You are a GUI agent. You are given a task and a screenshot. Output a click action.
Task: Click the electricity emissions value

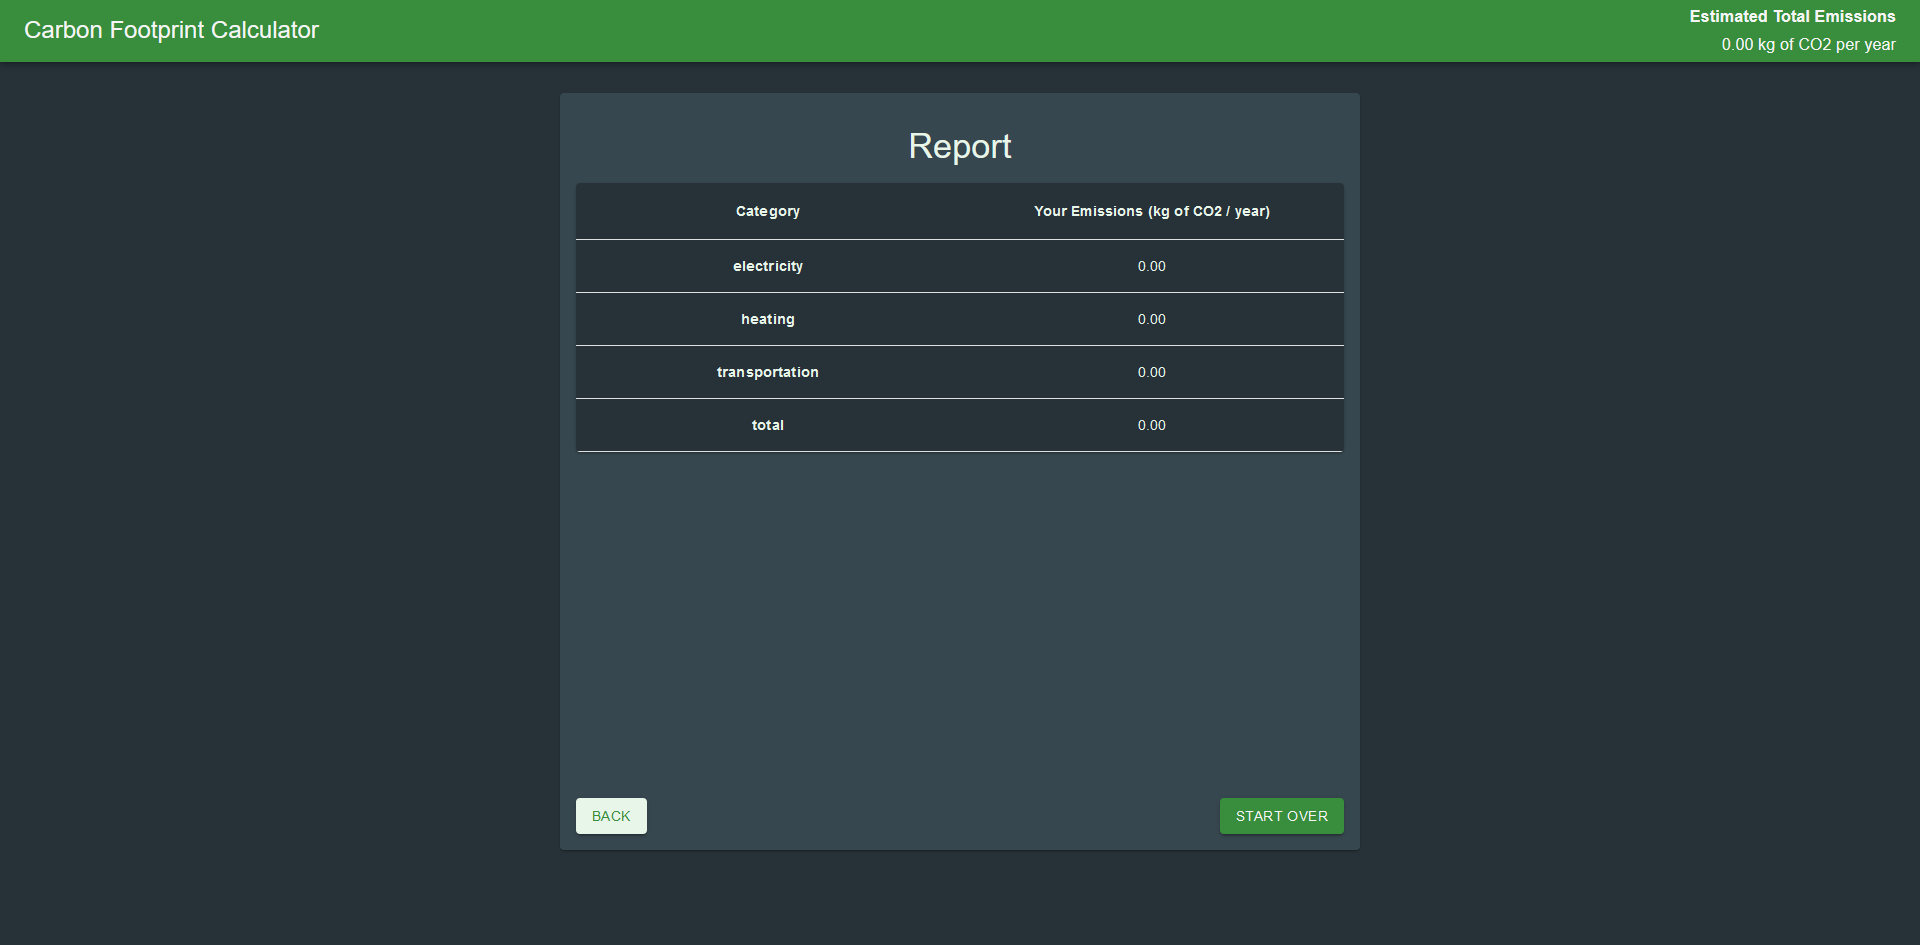(1151, 266)
